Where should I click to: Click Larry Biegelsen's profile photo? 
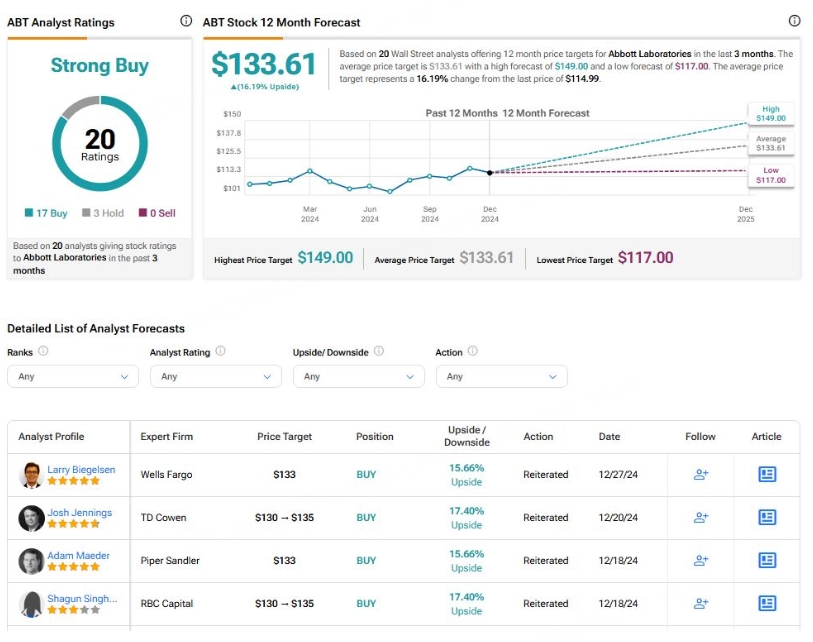click(x=31, y=475)
